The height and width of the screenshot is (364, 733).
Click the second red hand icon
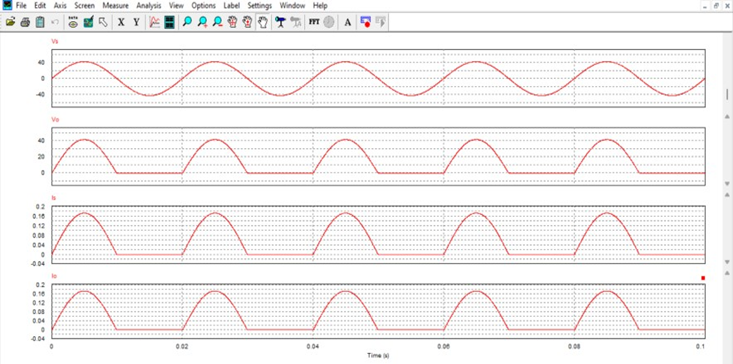click(247, 21)
